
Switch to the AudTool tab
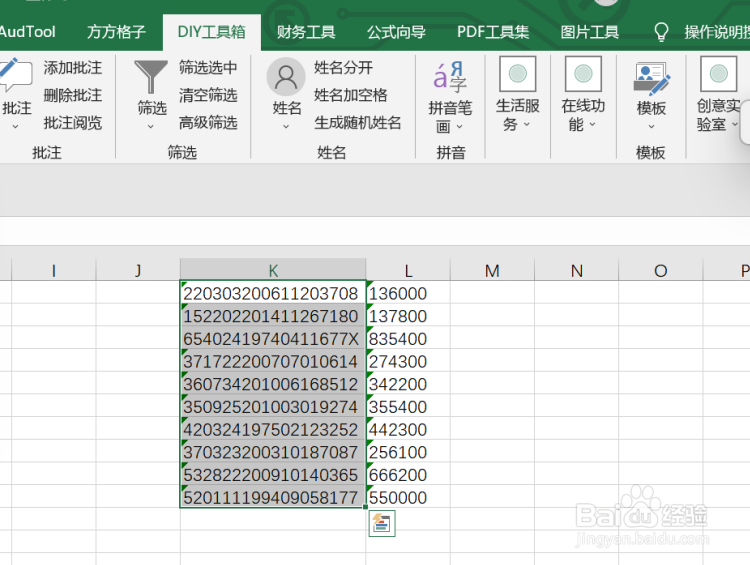(x=27, y=32)
